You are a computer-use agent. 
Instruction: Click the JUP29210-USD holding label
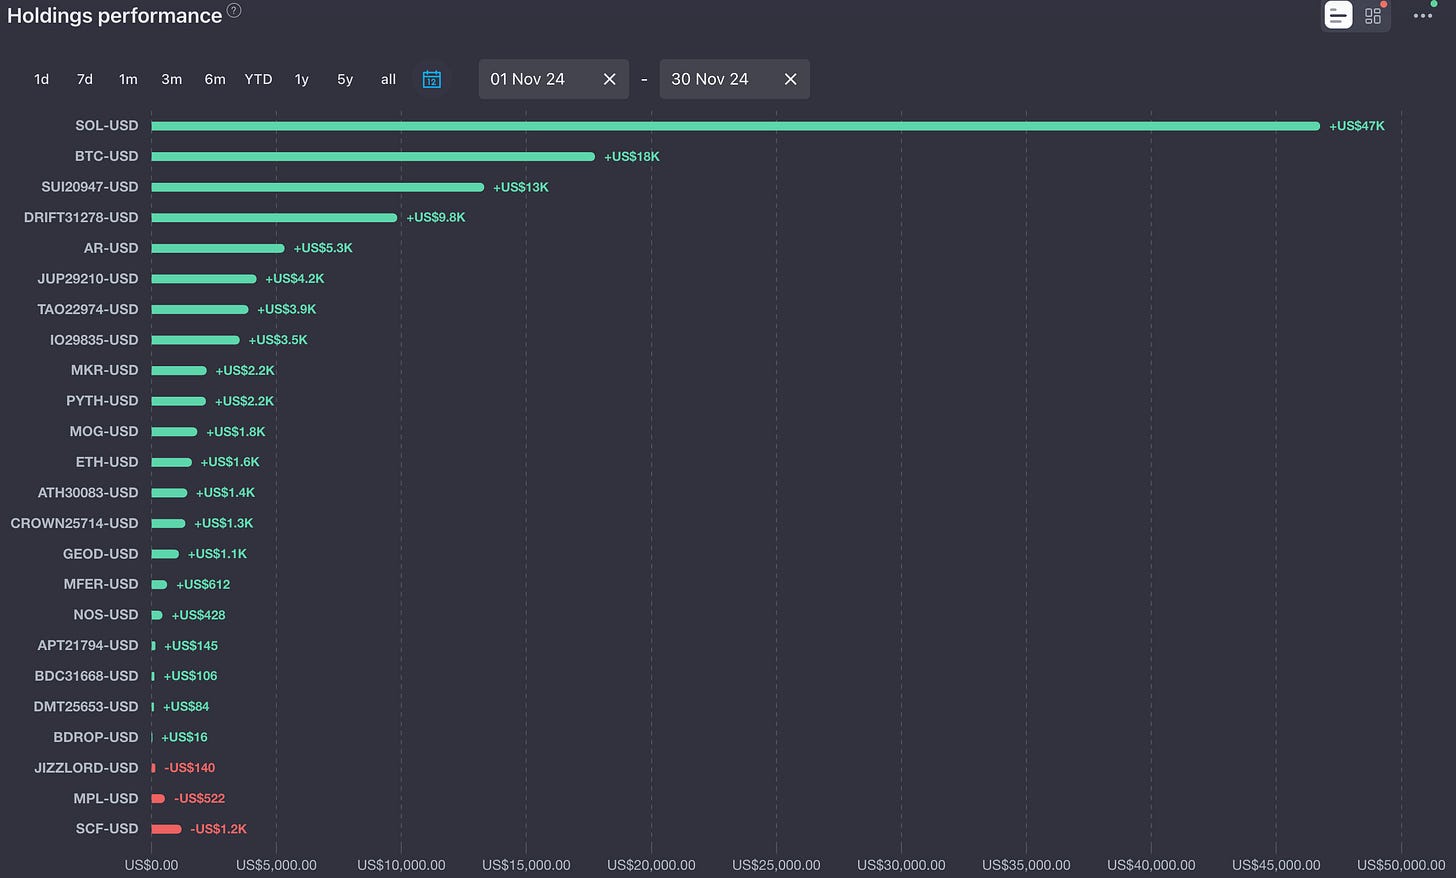pyautogui.click(x=88, y=278)
